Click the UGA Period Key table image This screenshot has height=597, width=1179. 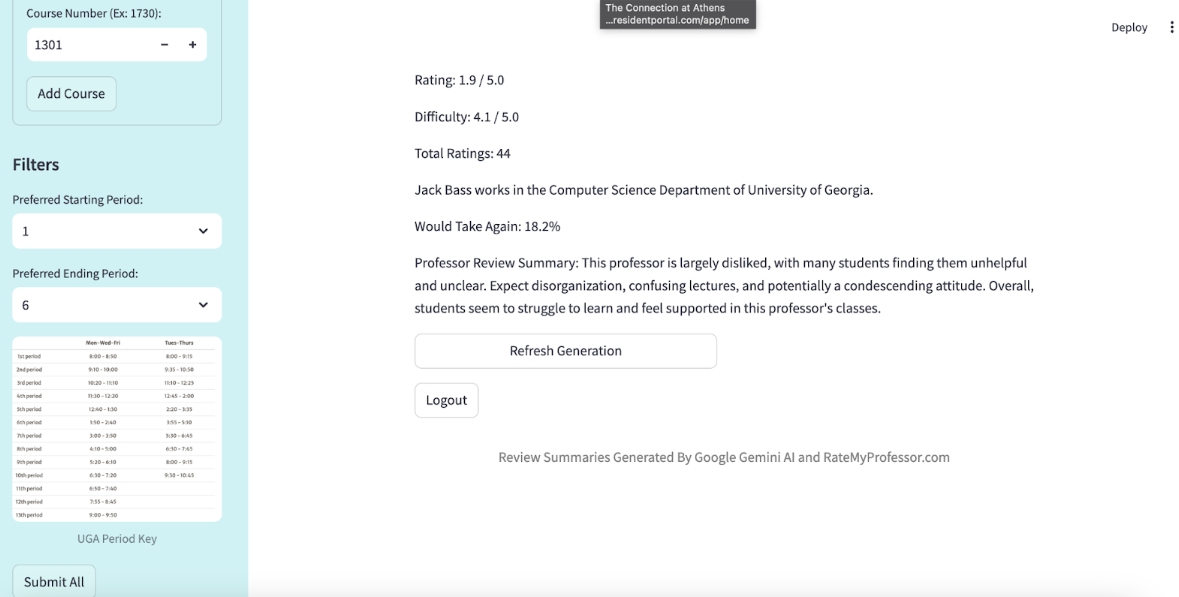(117, 429)
